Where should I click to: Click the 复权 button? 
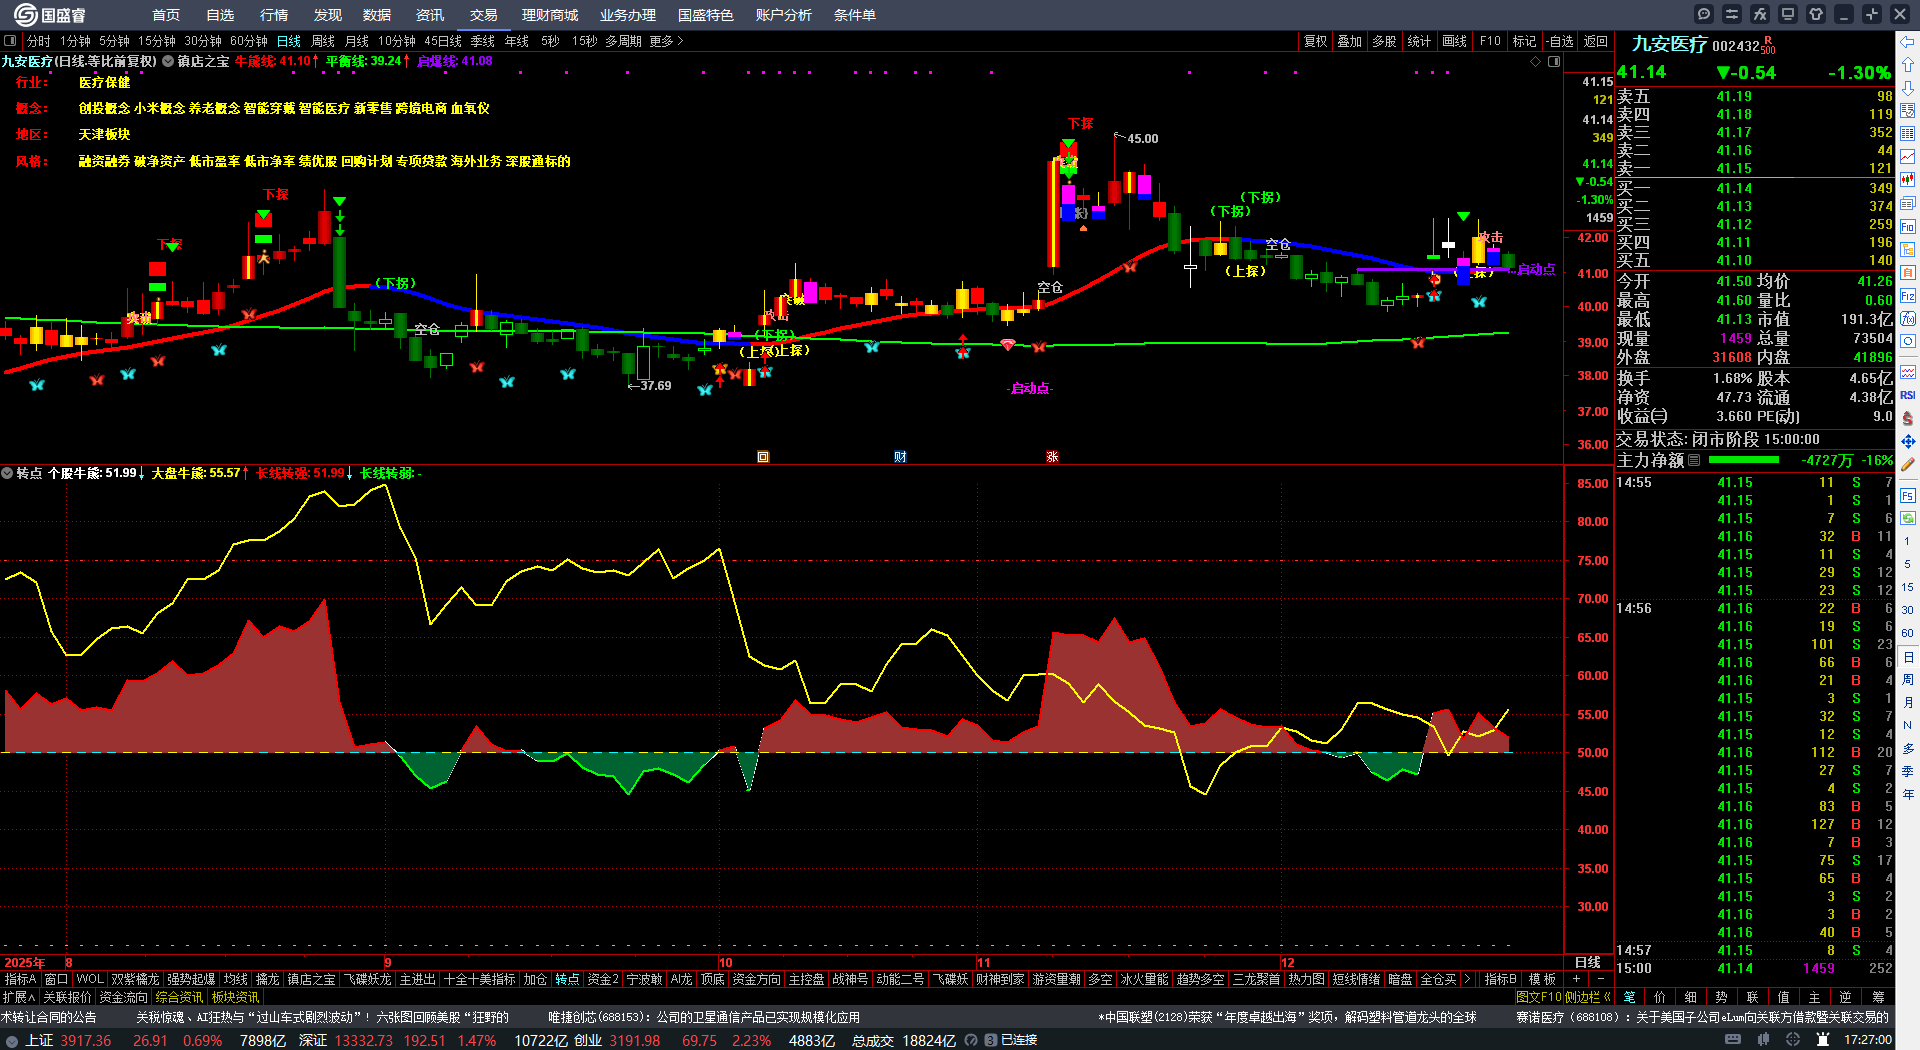(x=1316, y=41)
